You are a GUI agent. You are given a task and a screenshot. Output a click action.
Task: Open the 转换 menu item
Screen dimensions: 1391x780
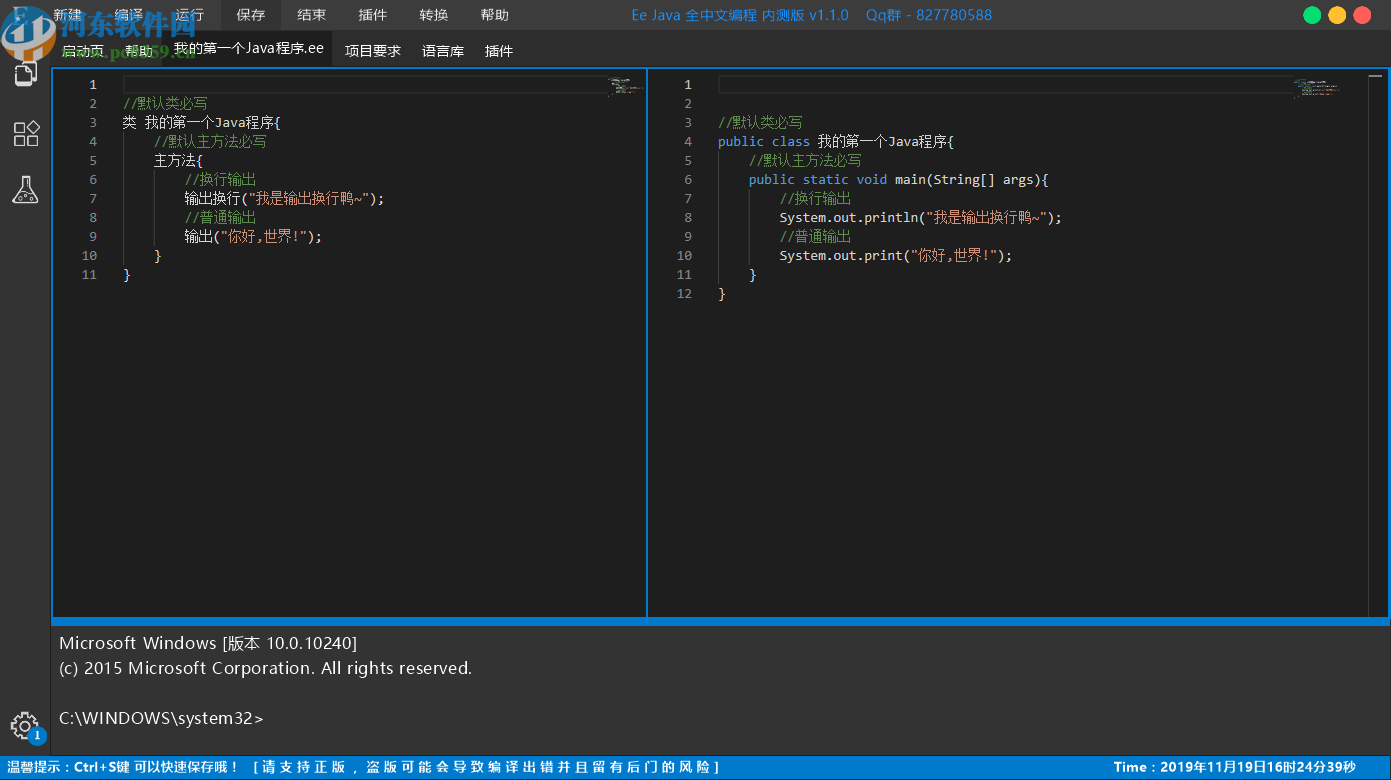click(433, 15)
